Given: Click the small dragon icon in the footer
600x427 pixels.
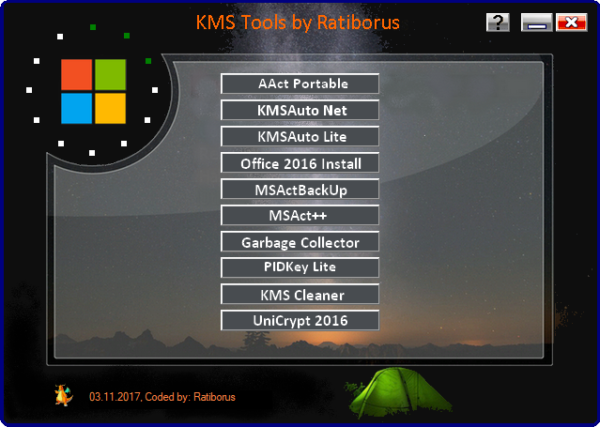Looking at the screenshot, I should click(x=64, y=395).
